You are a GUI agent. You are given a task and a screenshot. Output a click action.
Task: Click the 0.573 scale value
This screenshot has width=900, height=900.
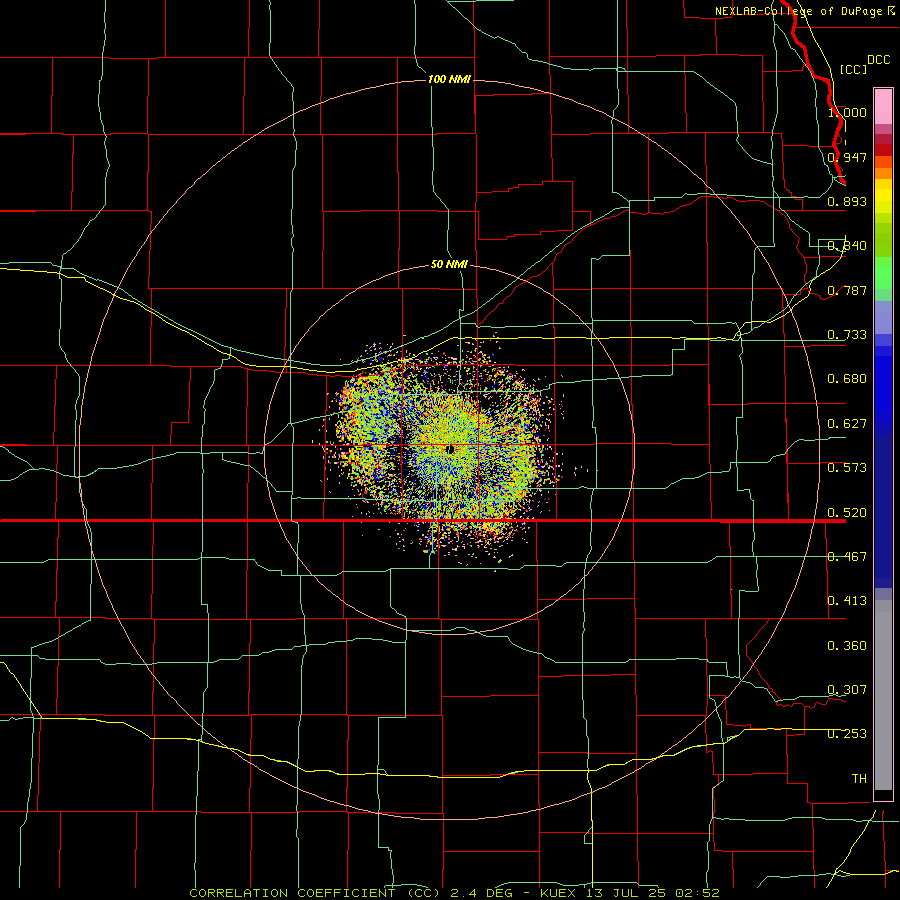click(x=847, y=468)
